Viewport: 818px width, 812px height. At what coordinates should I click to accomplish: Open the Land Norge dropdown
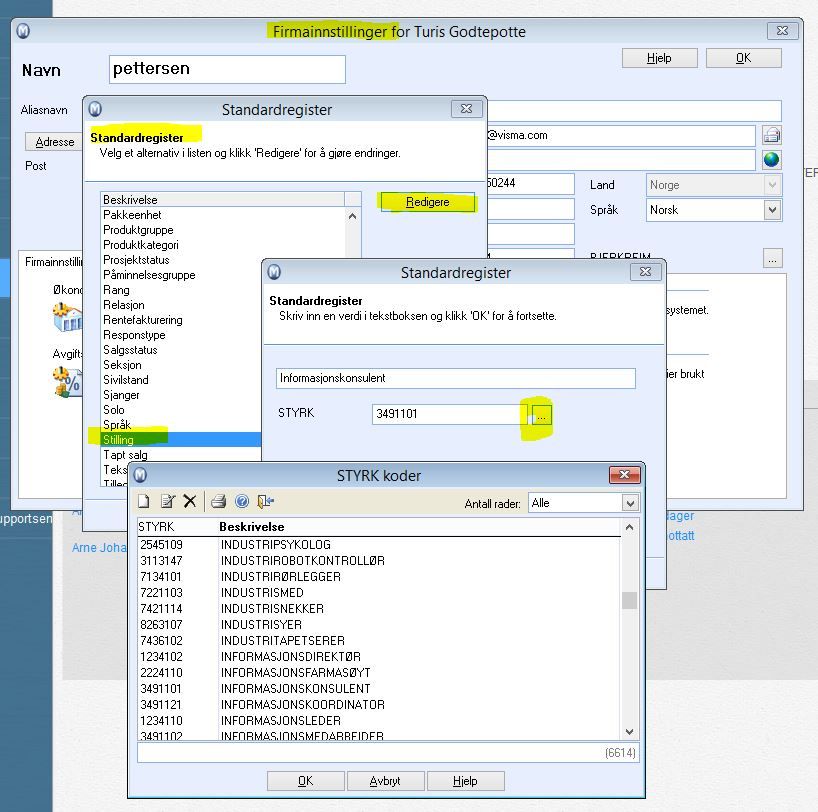coord(772,185)
